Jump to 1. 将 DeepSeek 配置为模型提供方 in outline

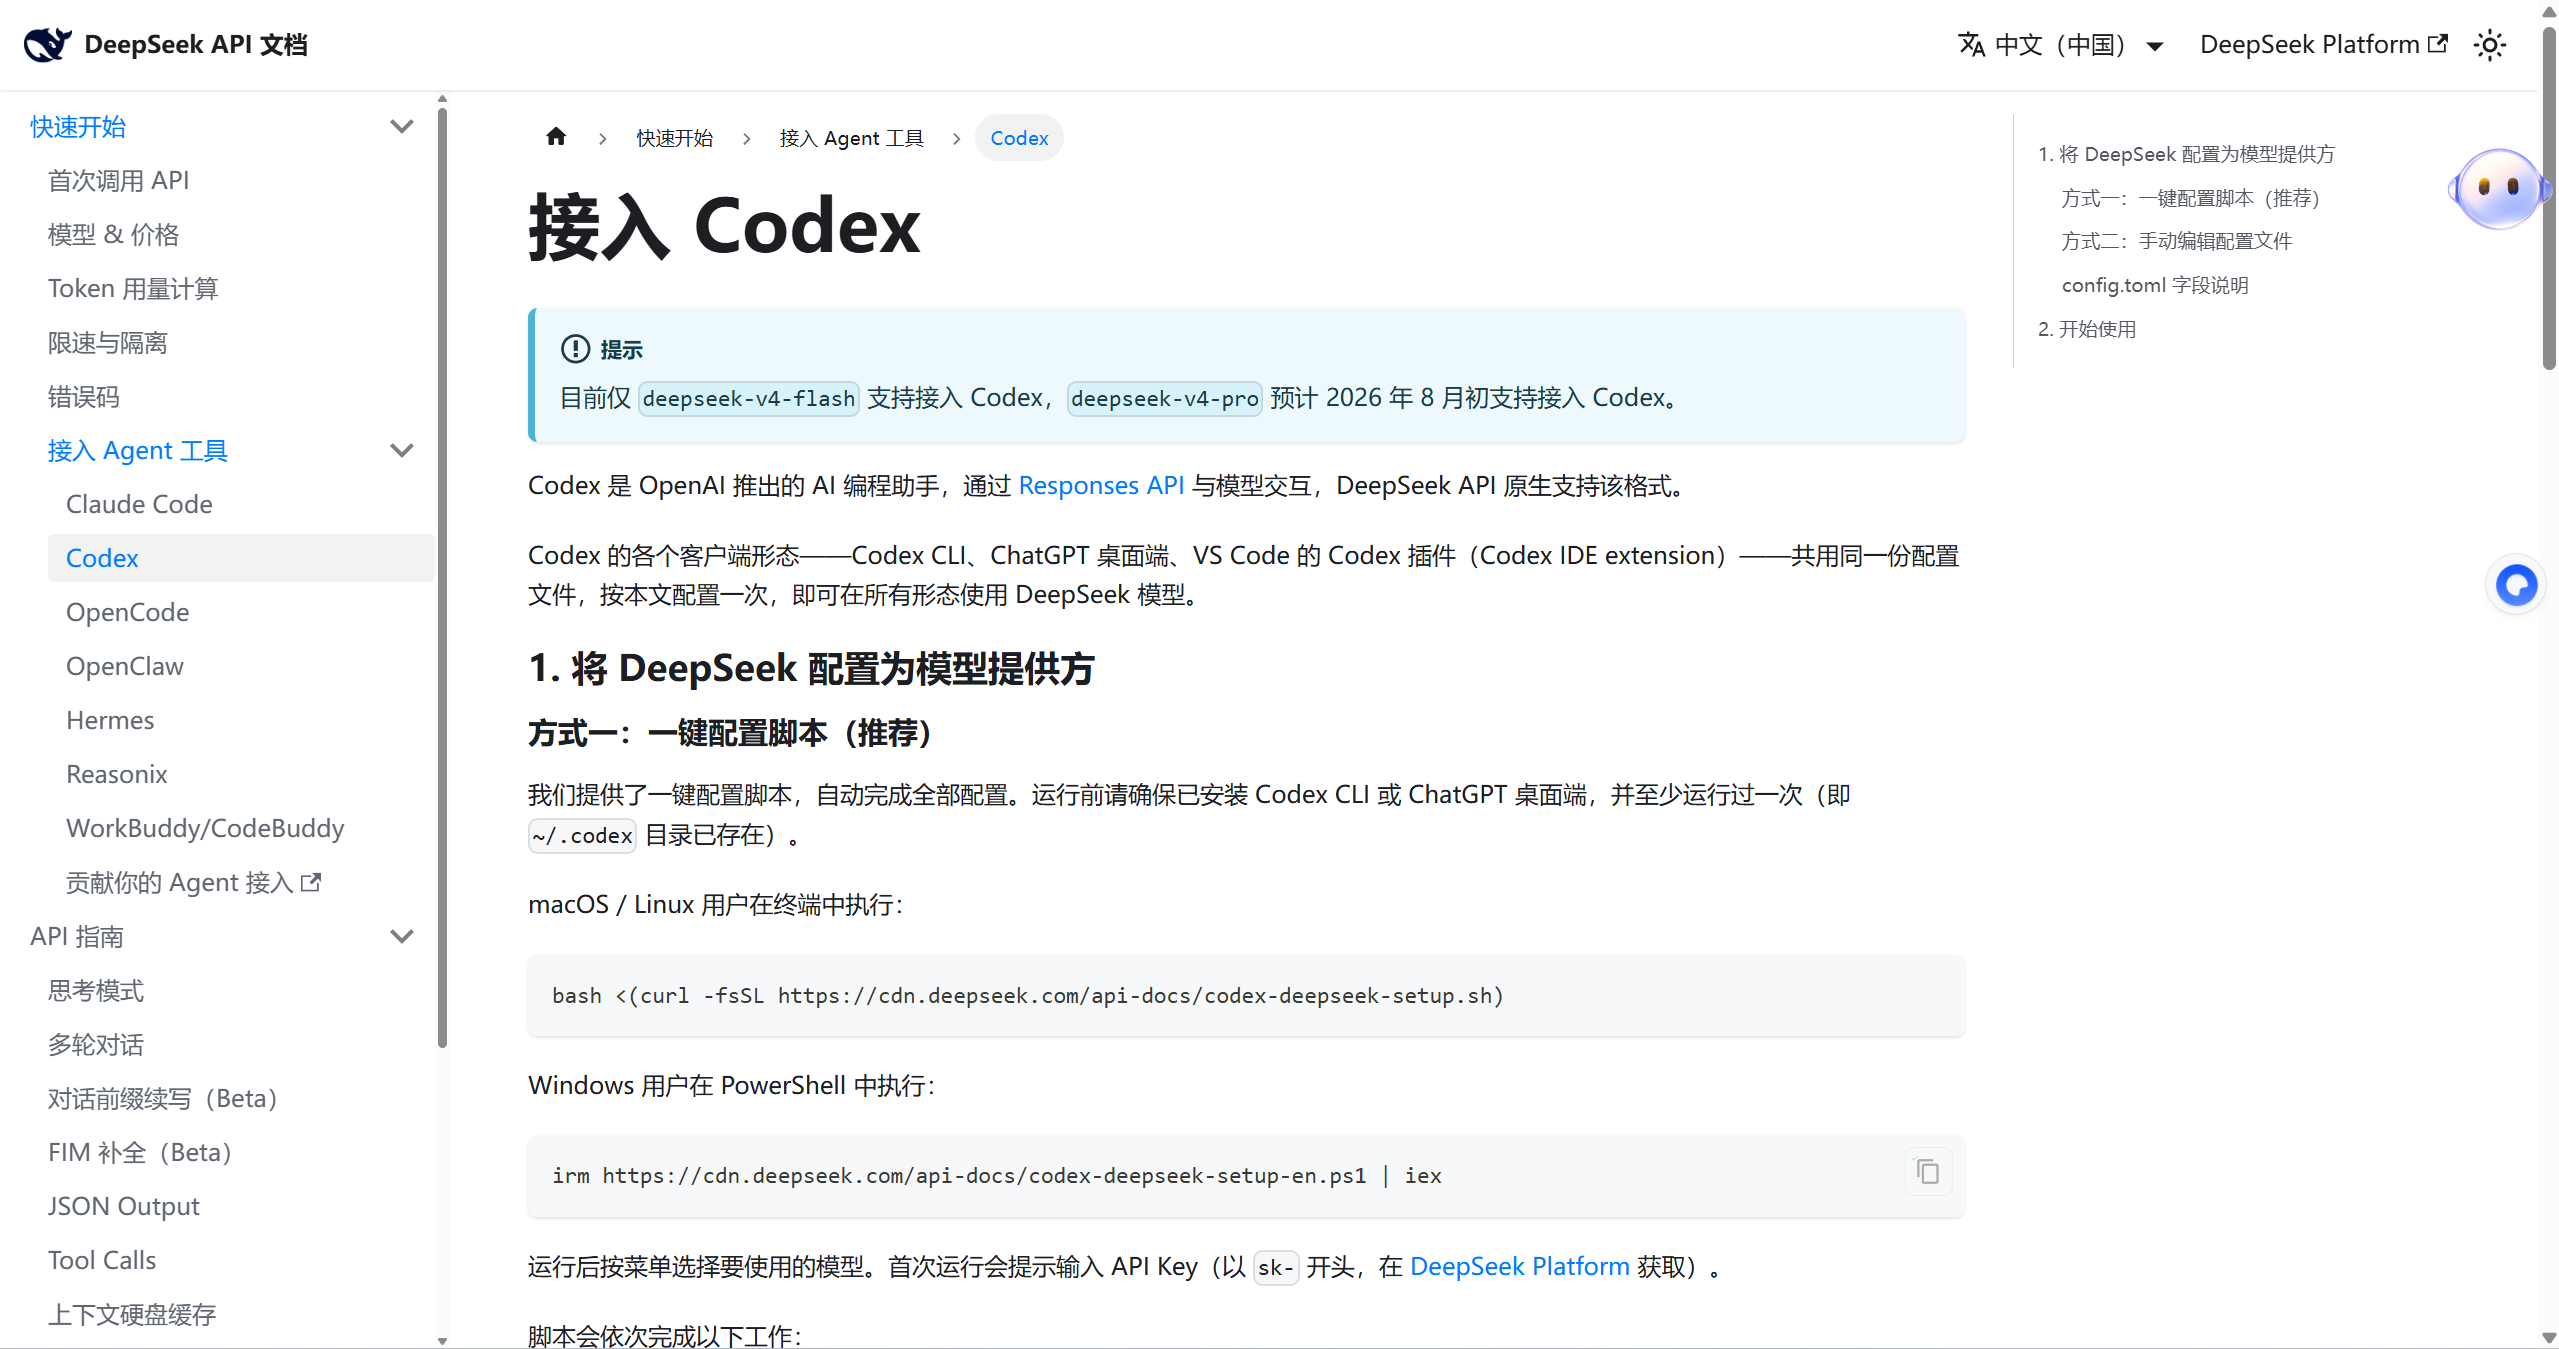coord(2186,154)
